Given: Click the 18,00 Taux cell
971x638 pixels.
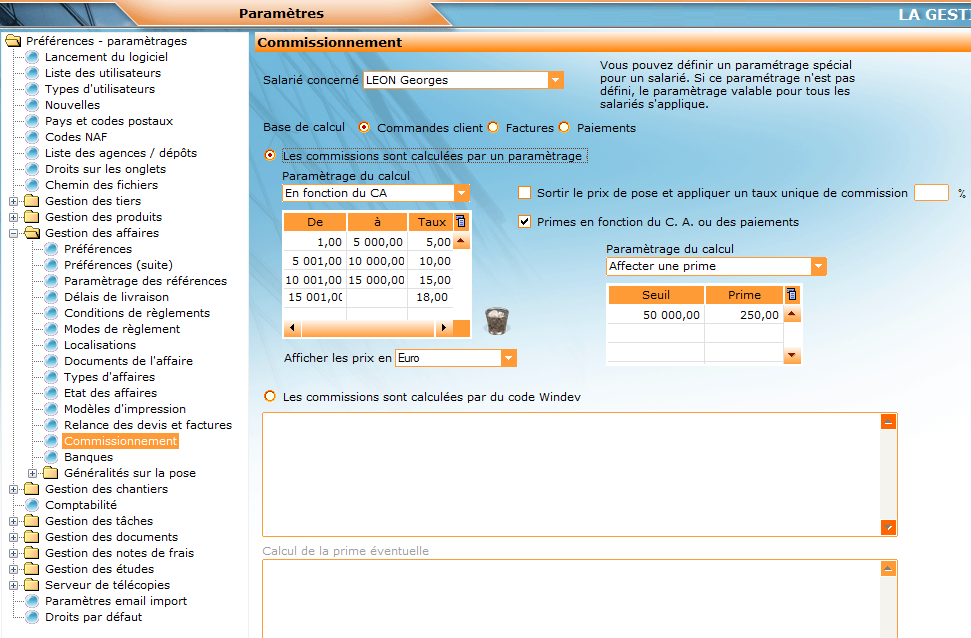Looking at the screenshot, I should pos(431,297).
